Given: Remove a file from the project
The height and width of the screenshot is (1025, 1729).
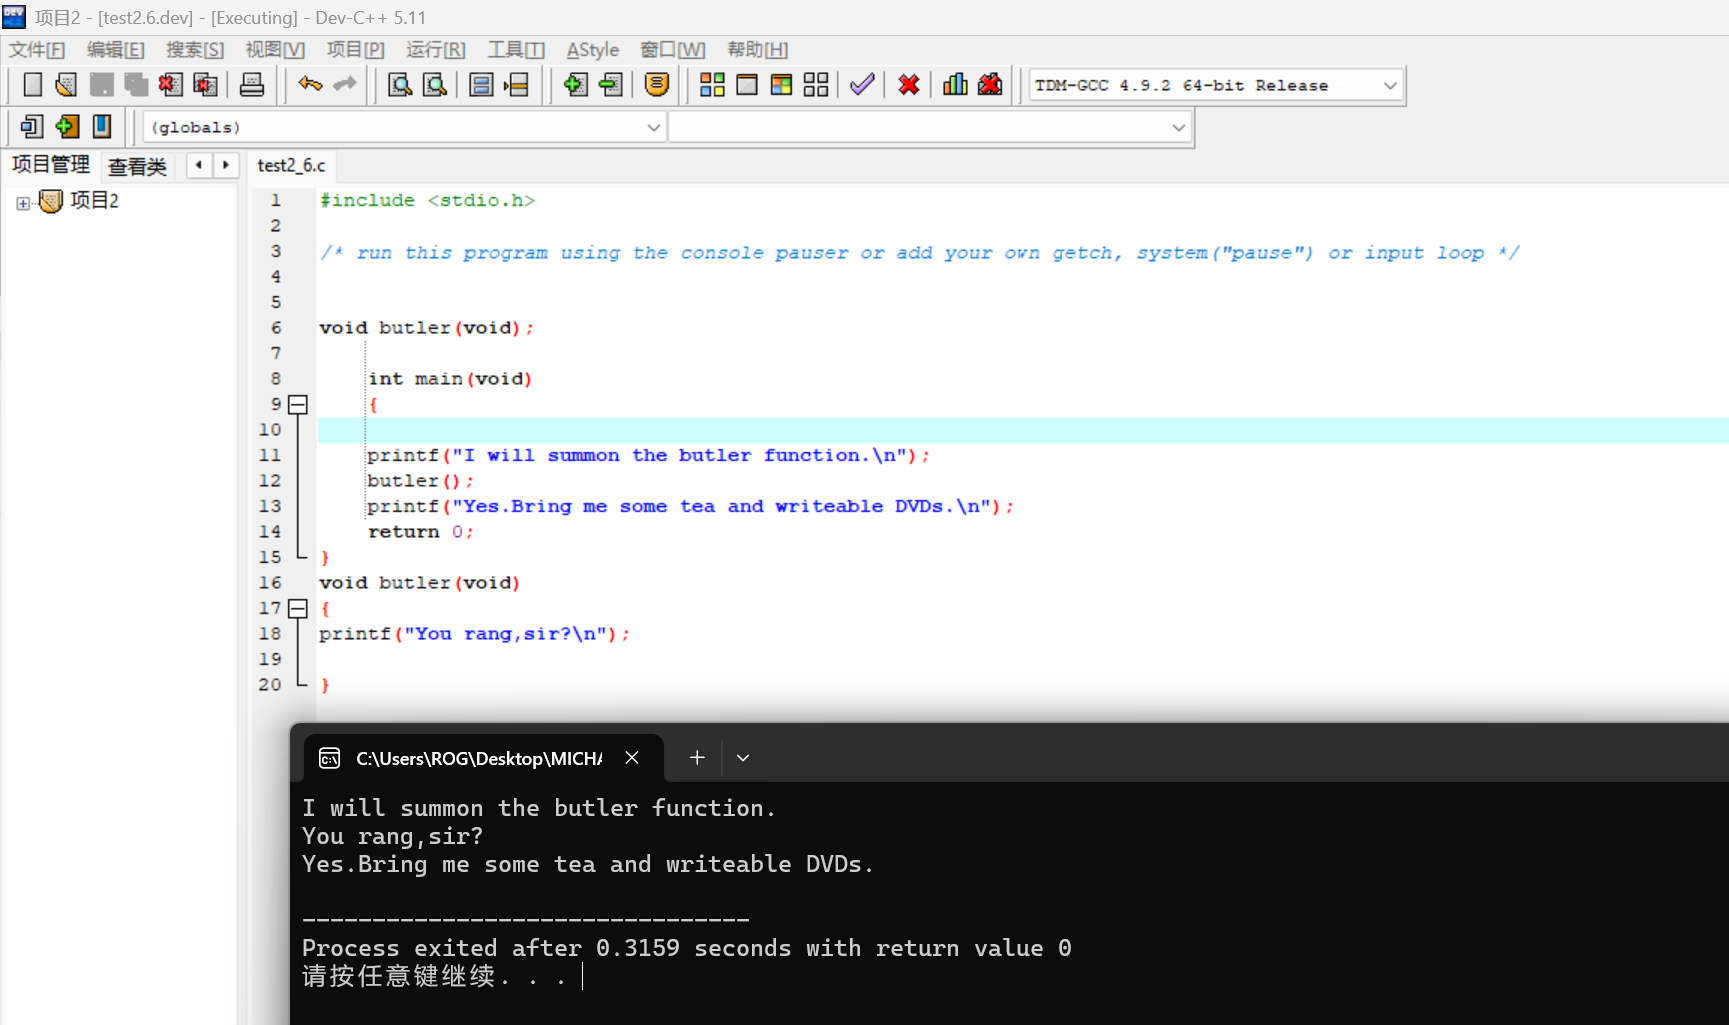Looking at the screenshot, I should [x=610, y=85].
